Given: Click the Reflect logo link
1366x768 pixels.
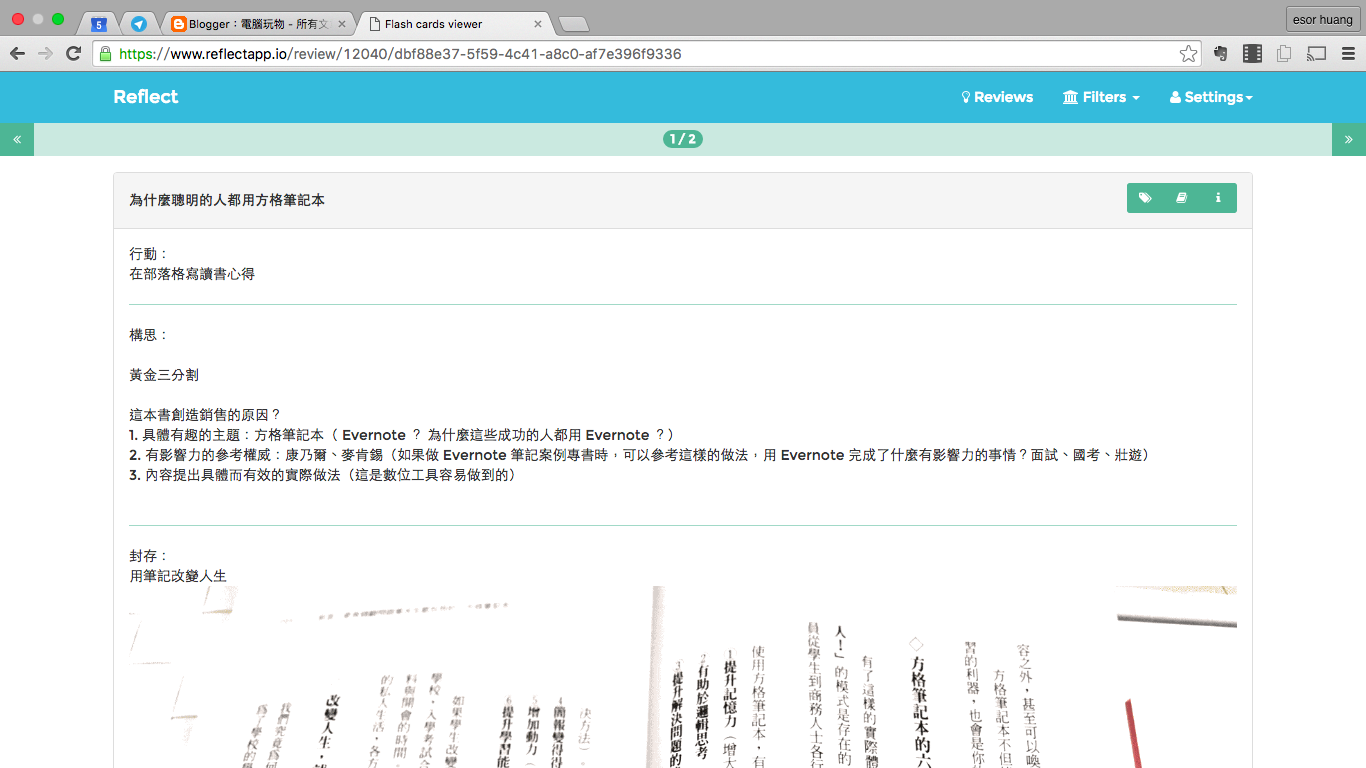Looking at the screenshot, I should [146, 97].
